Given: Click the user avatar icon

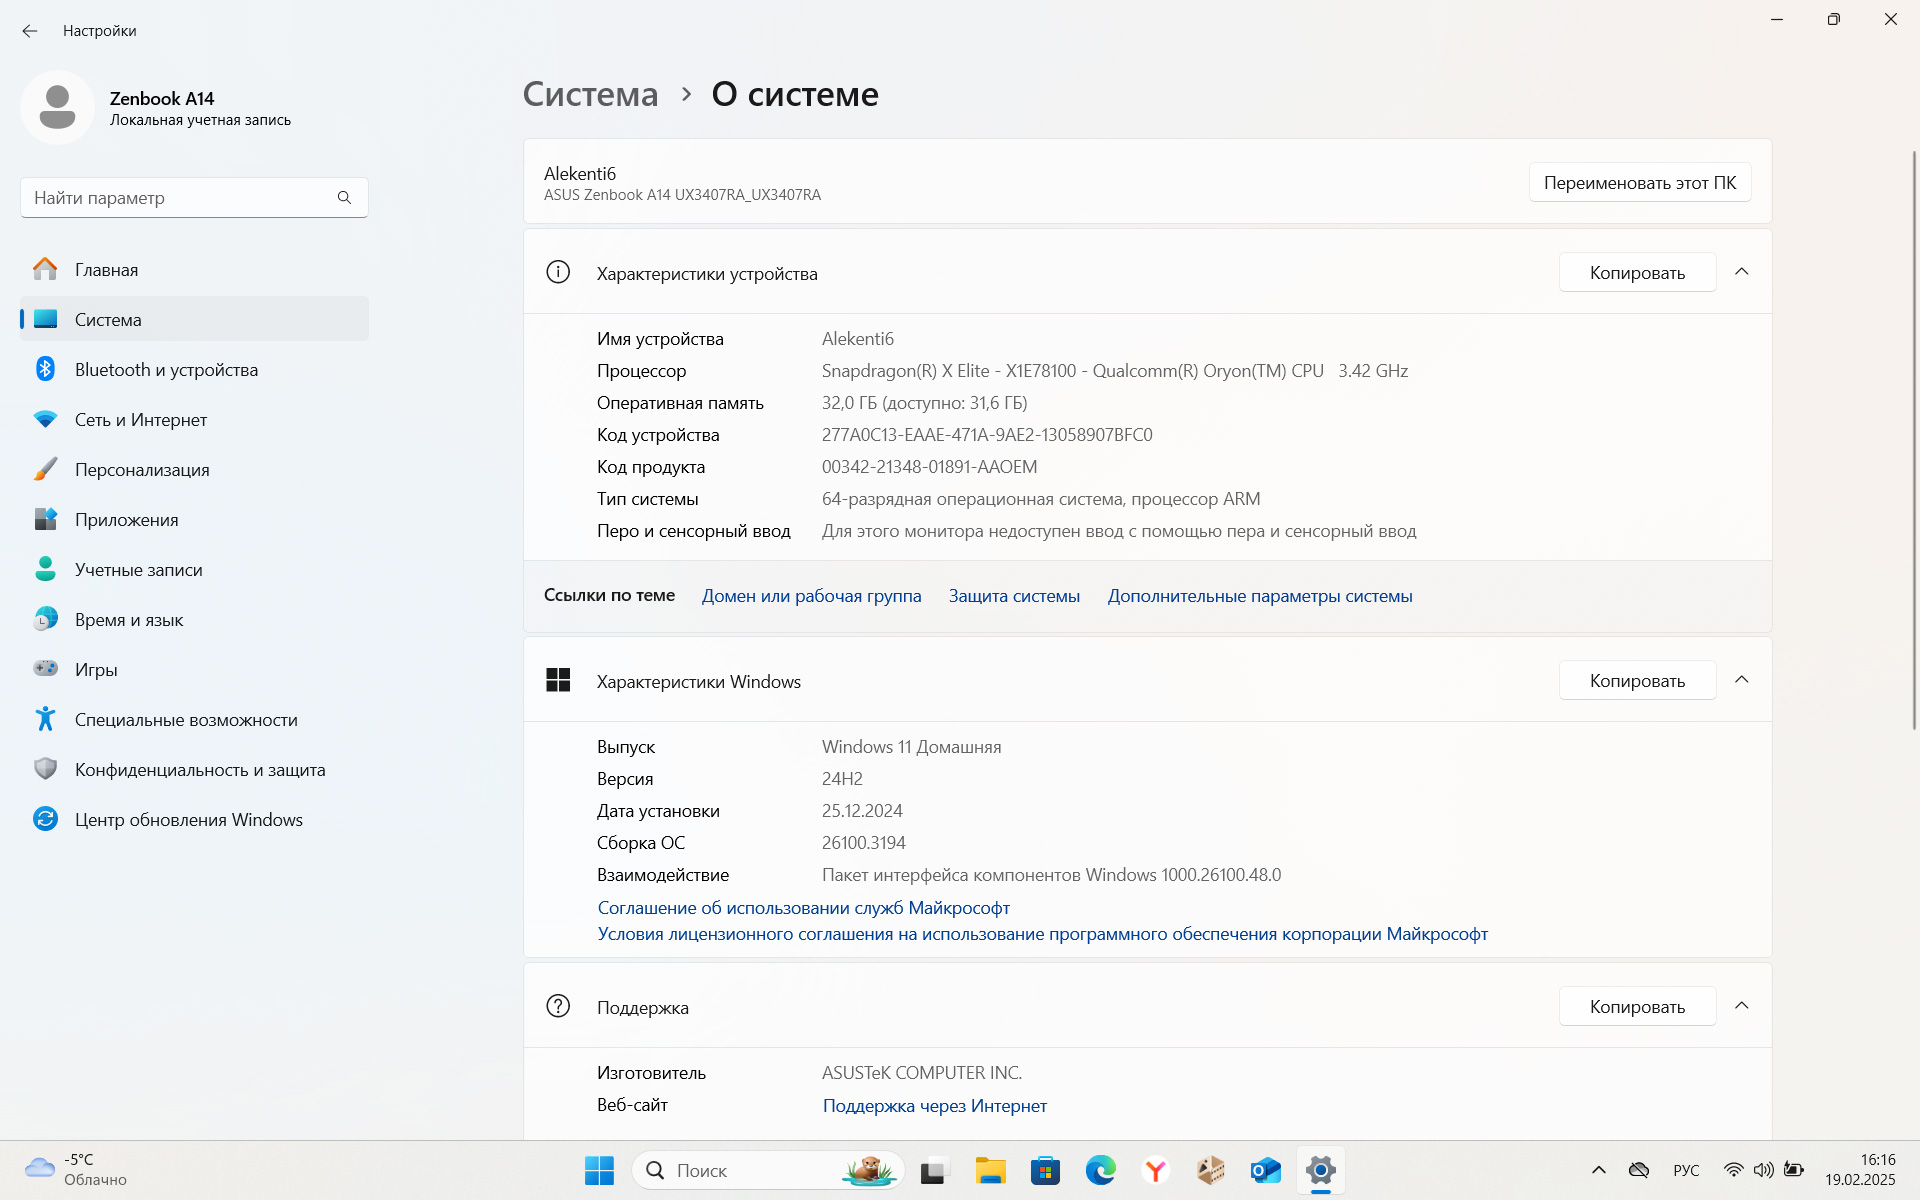Looking at the screenshot, I should [57, 107].
